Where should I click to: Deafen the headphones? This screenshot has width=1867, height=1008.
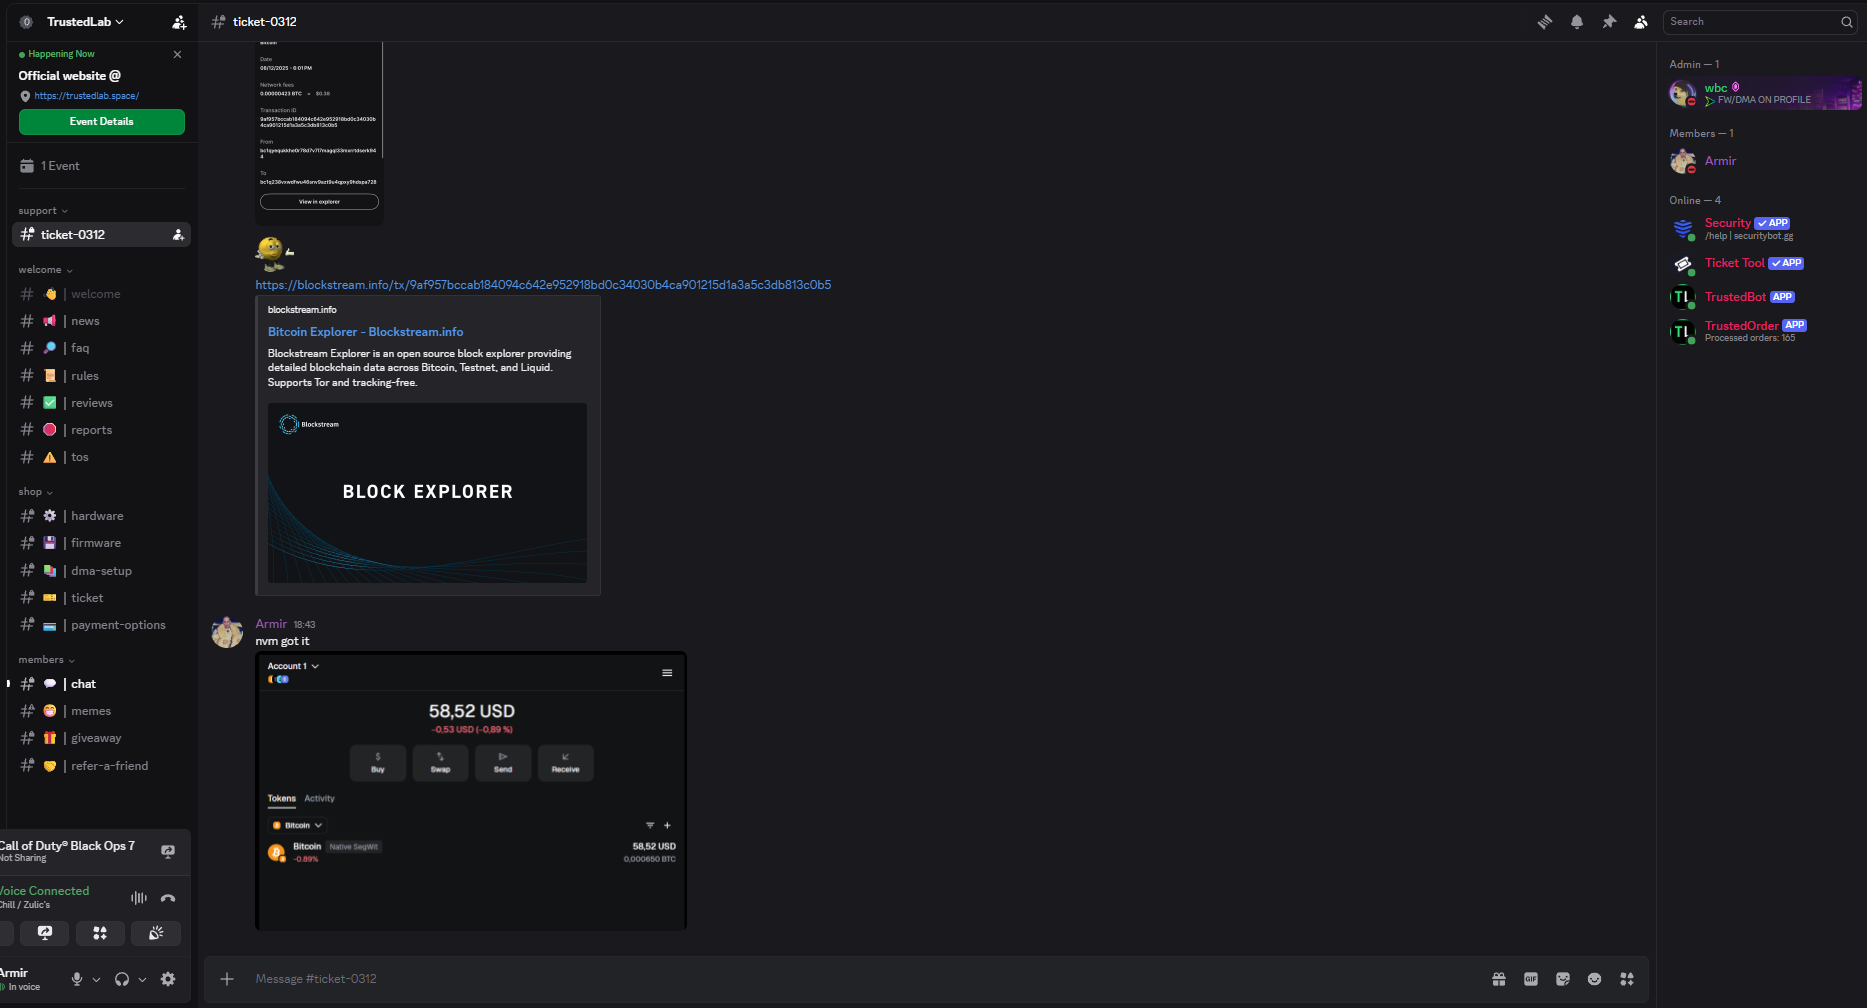click(x=122, y=979)
